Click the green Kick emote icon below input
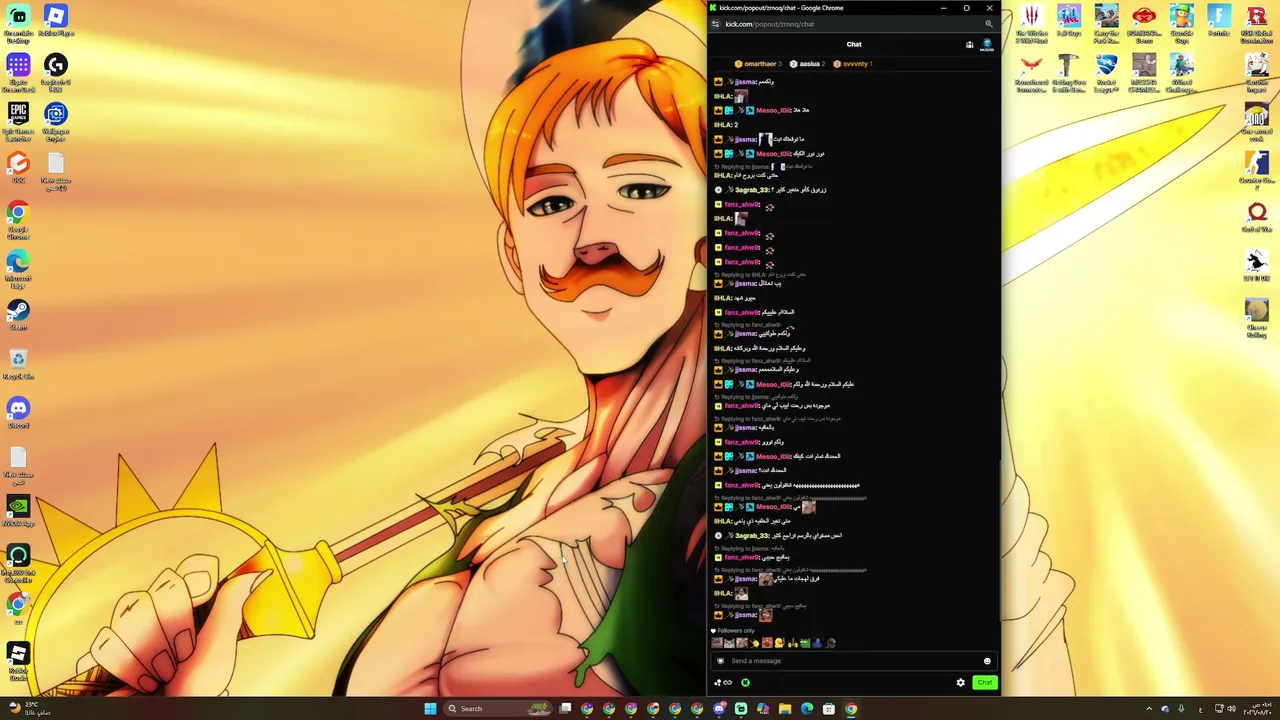Image resolution: width=1280 pixels, height=720 pixels. click(x=745, y=683)
